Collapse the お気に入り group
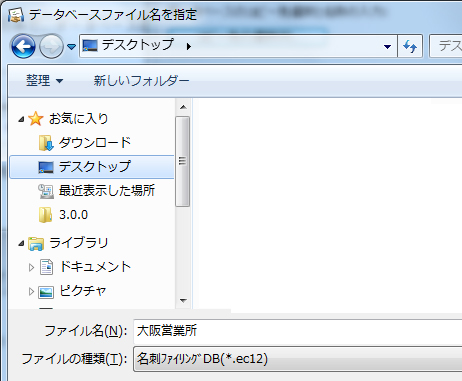Viewport: 462px width, 381px height. click(x=21, y=119)
